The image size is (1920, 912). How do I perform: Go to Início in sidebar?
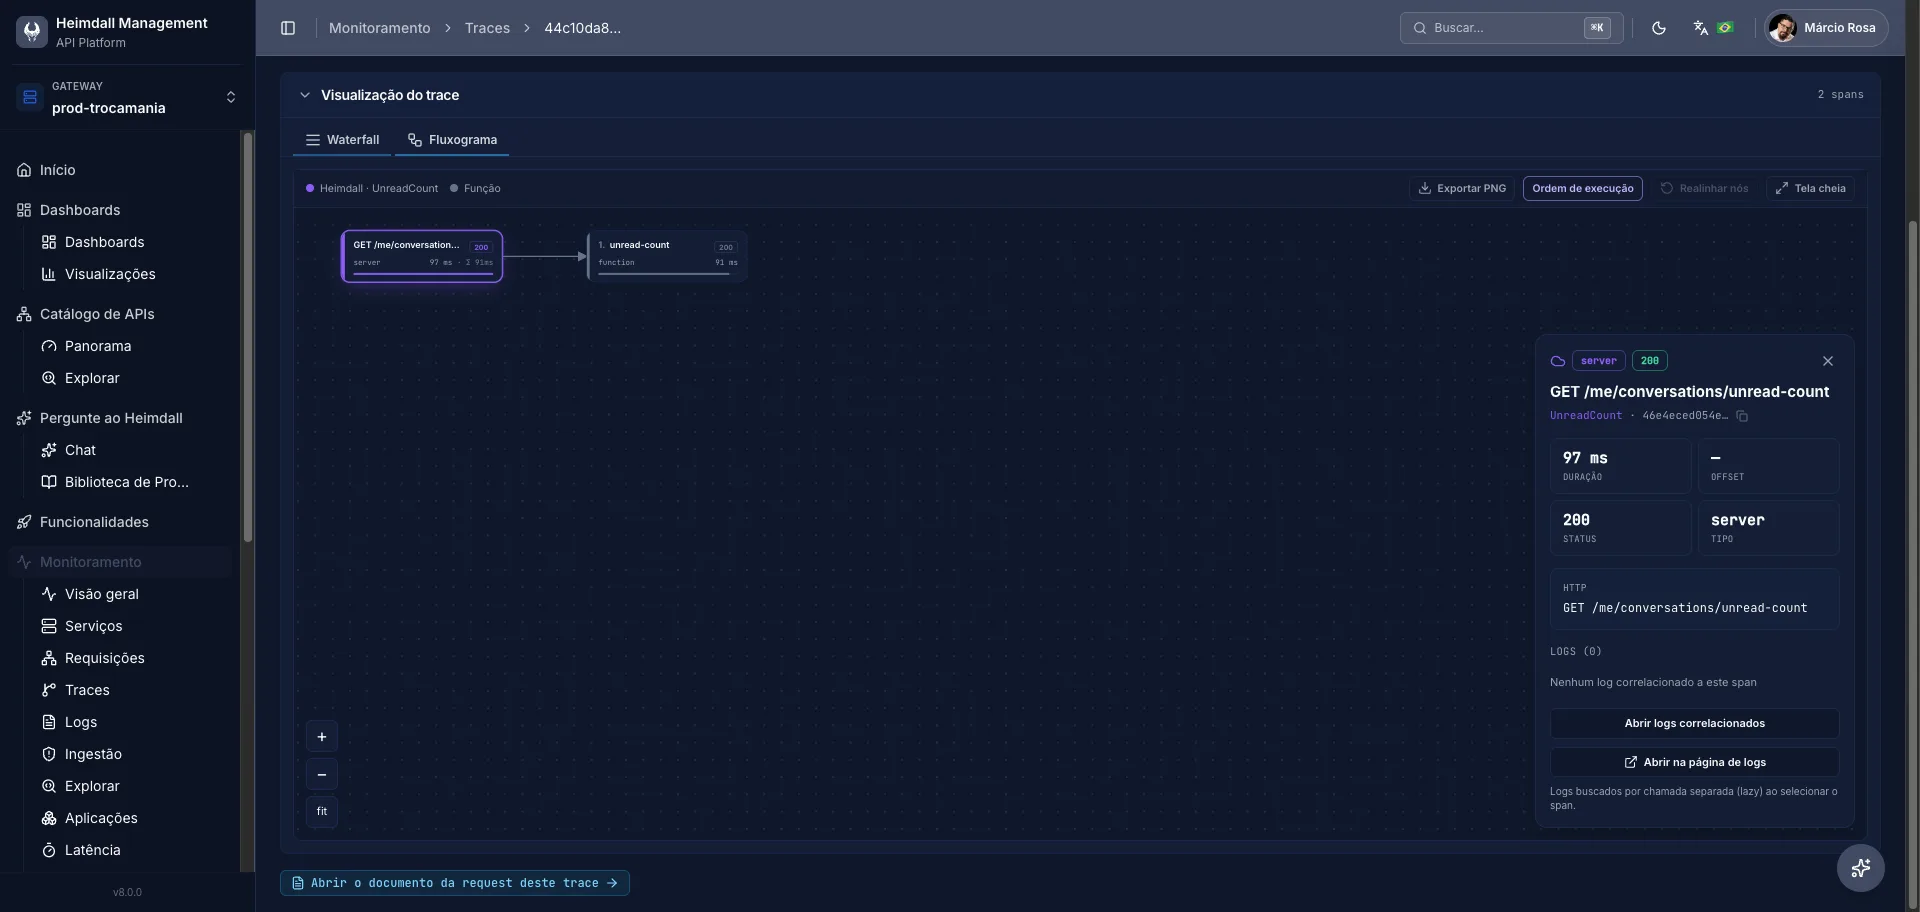pyautogui.click(x=120, y=170)
